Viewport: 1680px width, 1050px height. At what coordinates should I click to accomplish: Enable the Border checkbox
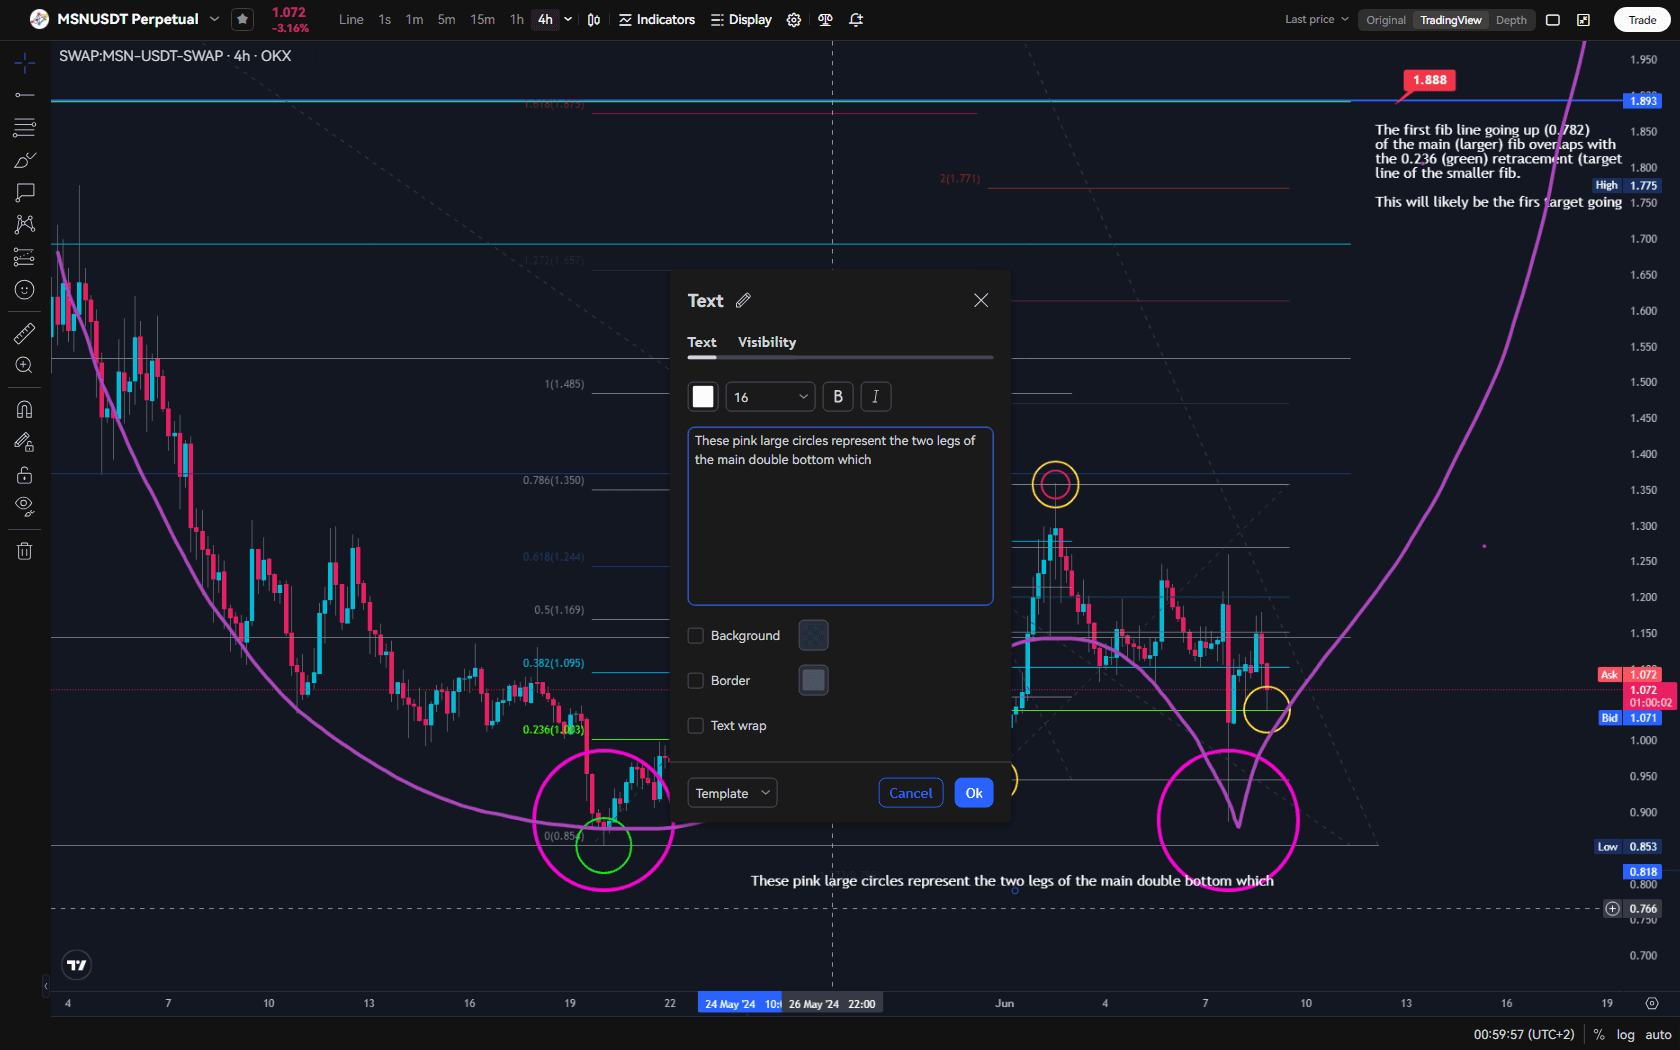[696, 681]
